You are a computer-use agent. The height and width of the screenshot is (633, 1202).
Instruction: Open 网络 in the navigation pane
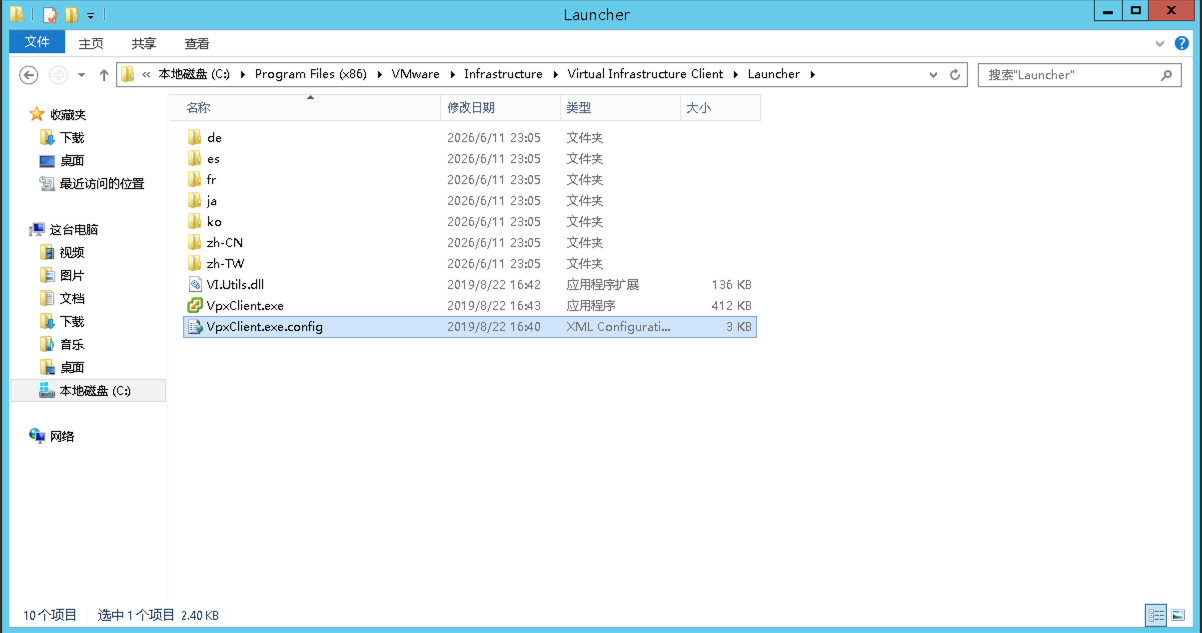(52, 437)
